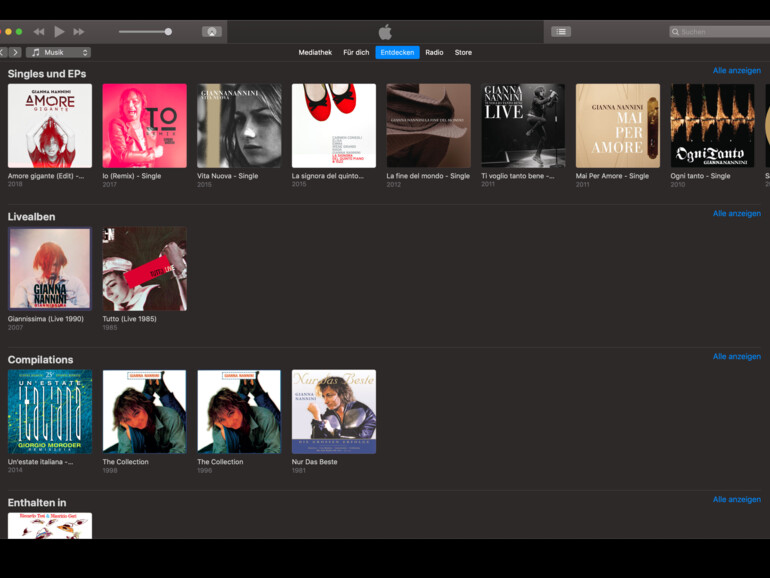Image resolution: width=770 pixels, height=578 pixels.
Task: Show all Livealben
Action: coord(737,214)
